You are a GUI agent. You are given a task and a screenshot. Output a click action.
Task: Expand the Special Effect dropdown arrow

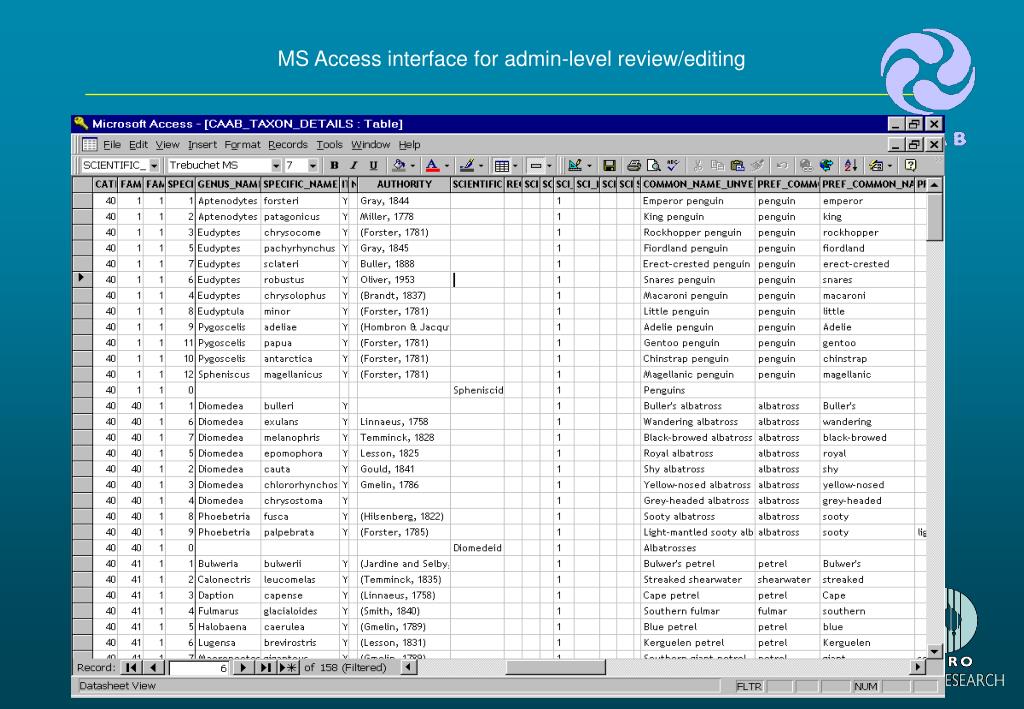pos(549,165)
